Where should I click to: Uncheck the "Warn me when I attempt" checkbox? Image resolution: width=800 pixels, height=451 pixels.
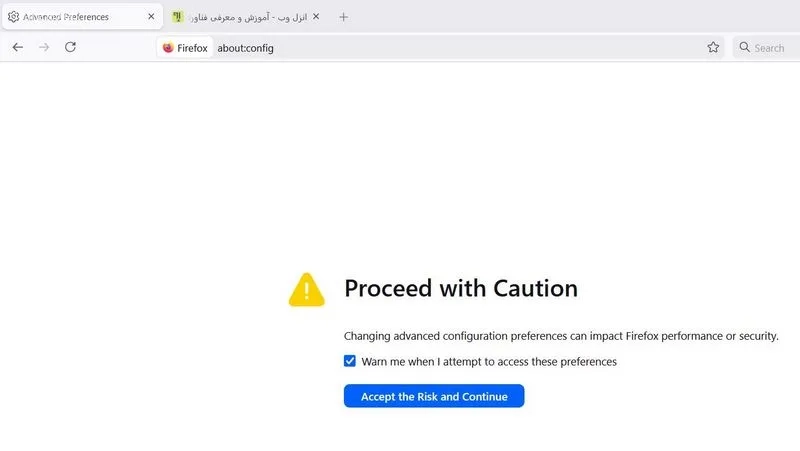pos(349,361)
